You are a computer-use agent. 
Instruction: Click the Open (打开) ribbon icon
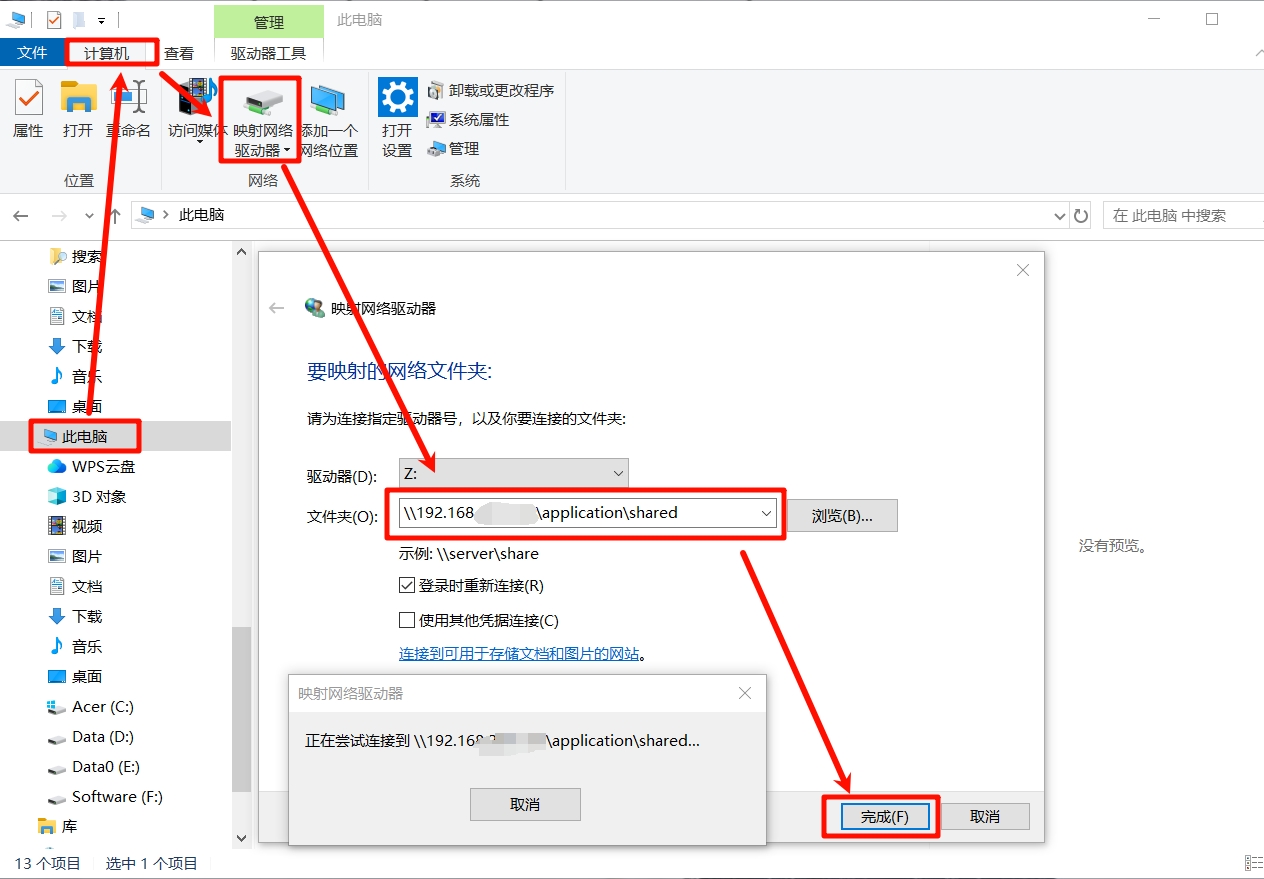tap(78, 109)
